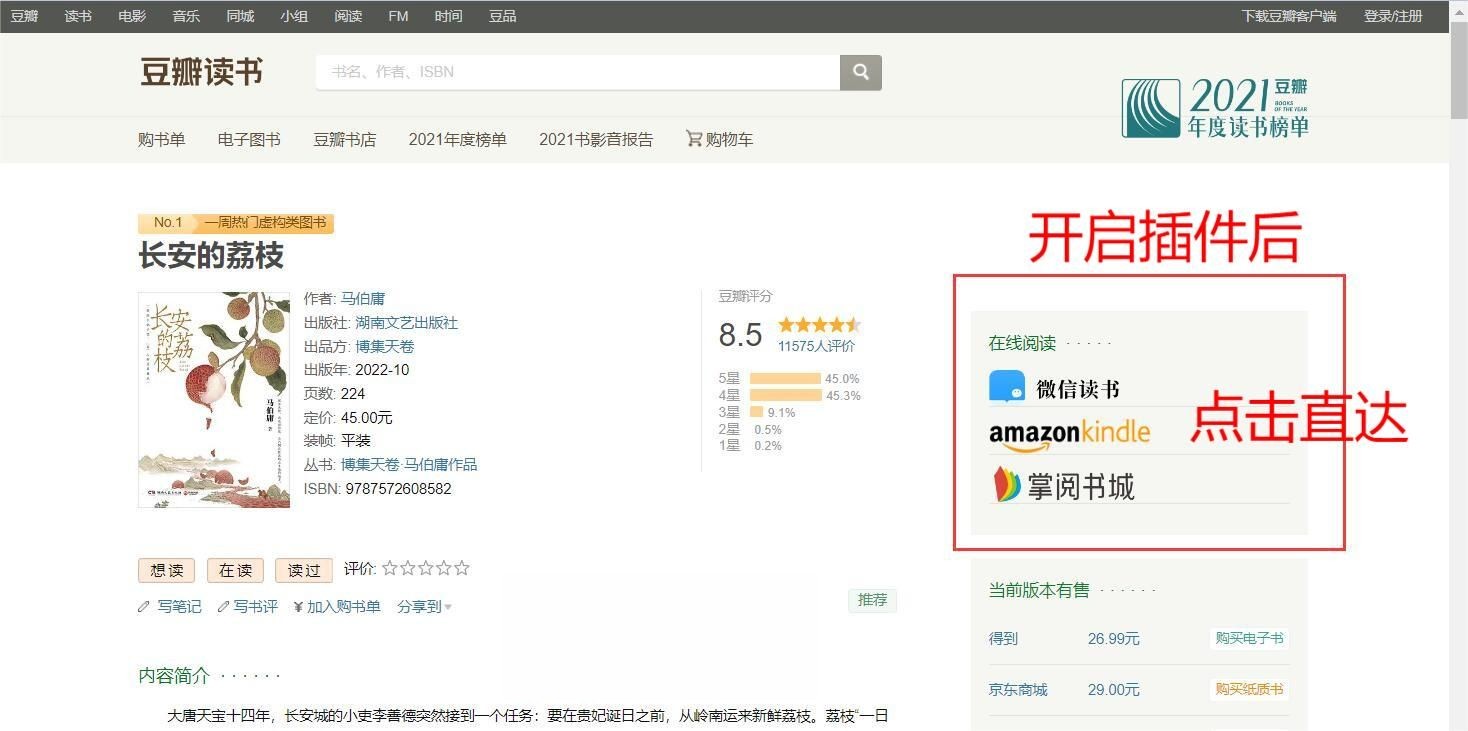Click 写书评 pencil link
This screenshot has height=731, width=1468.
pyautogui.click(x=247, y=606)
